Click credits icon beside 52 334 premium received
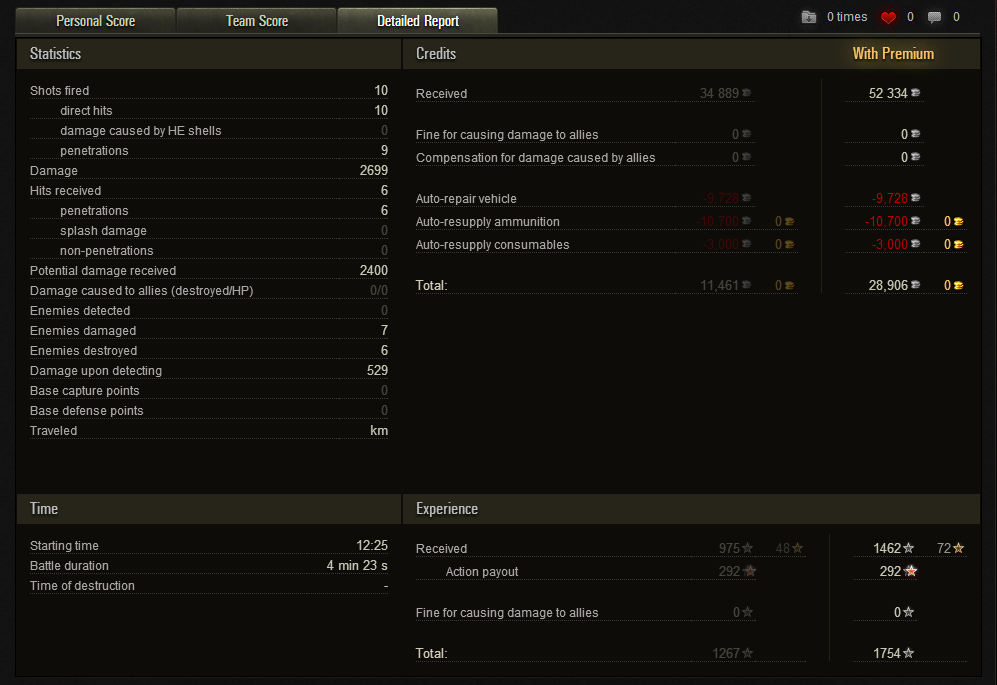The image size is (997, 685). tap(916, 94)
